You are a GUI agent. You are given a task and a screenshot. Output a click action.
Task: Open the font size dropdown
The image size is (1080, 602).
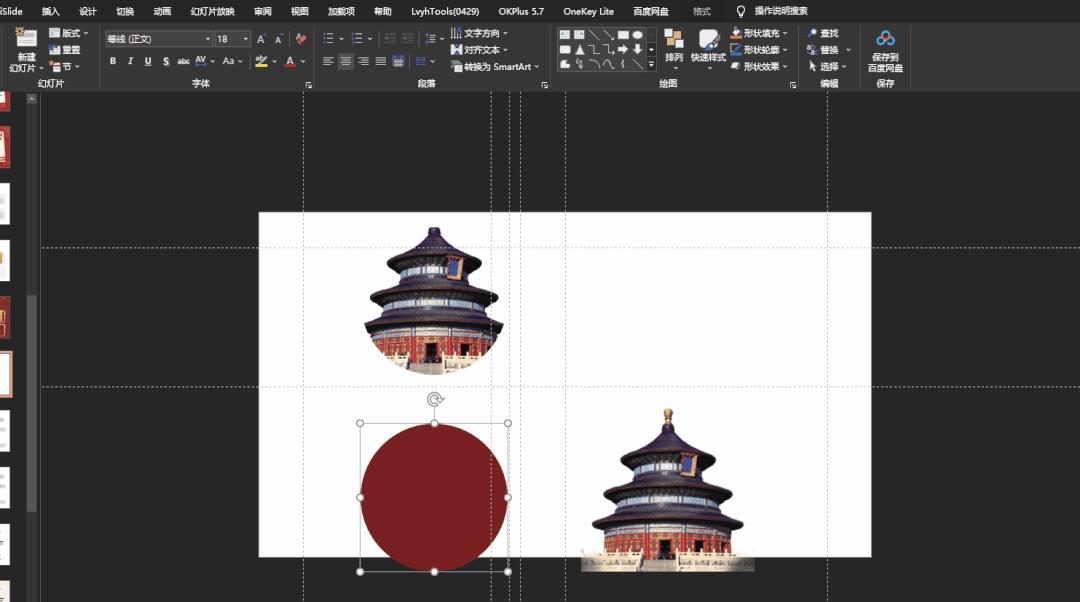pyautogui.click(x=243, y=38)
